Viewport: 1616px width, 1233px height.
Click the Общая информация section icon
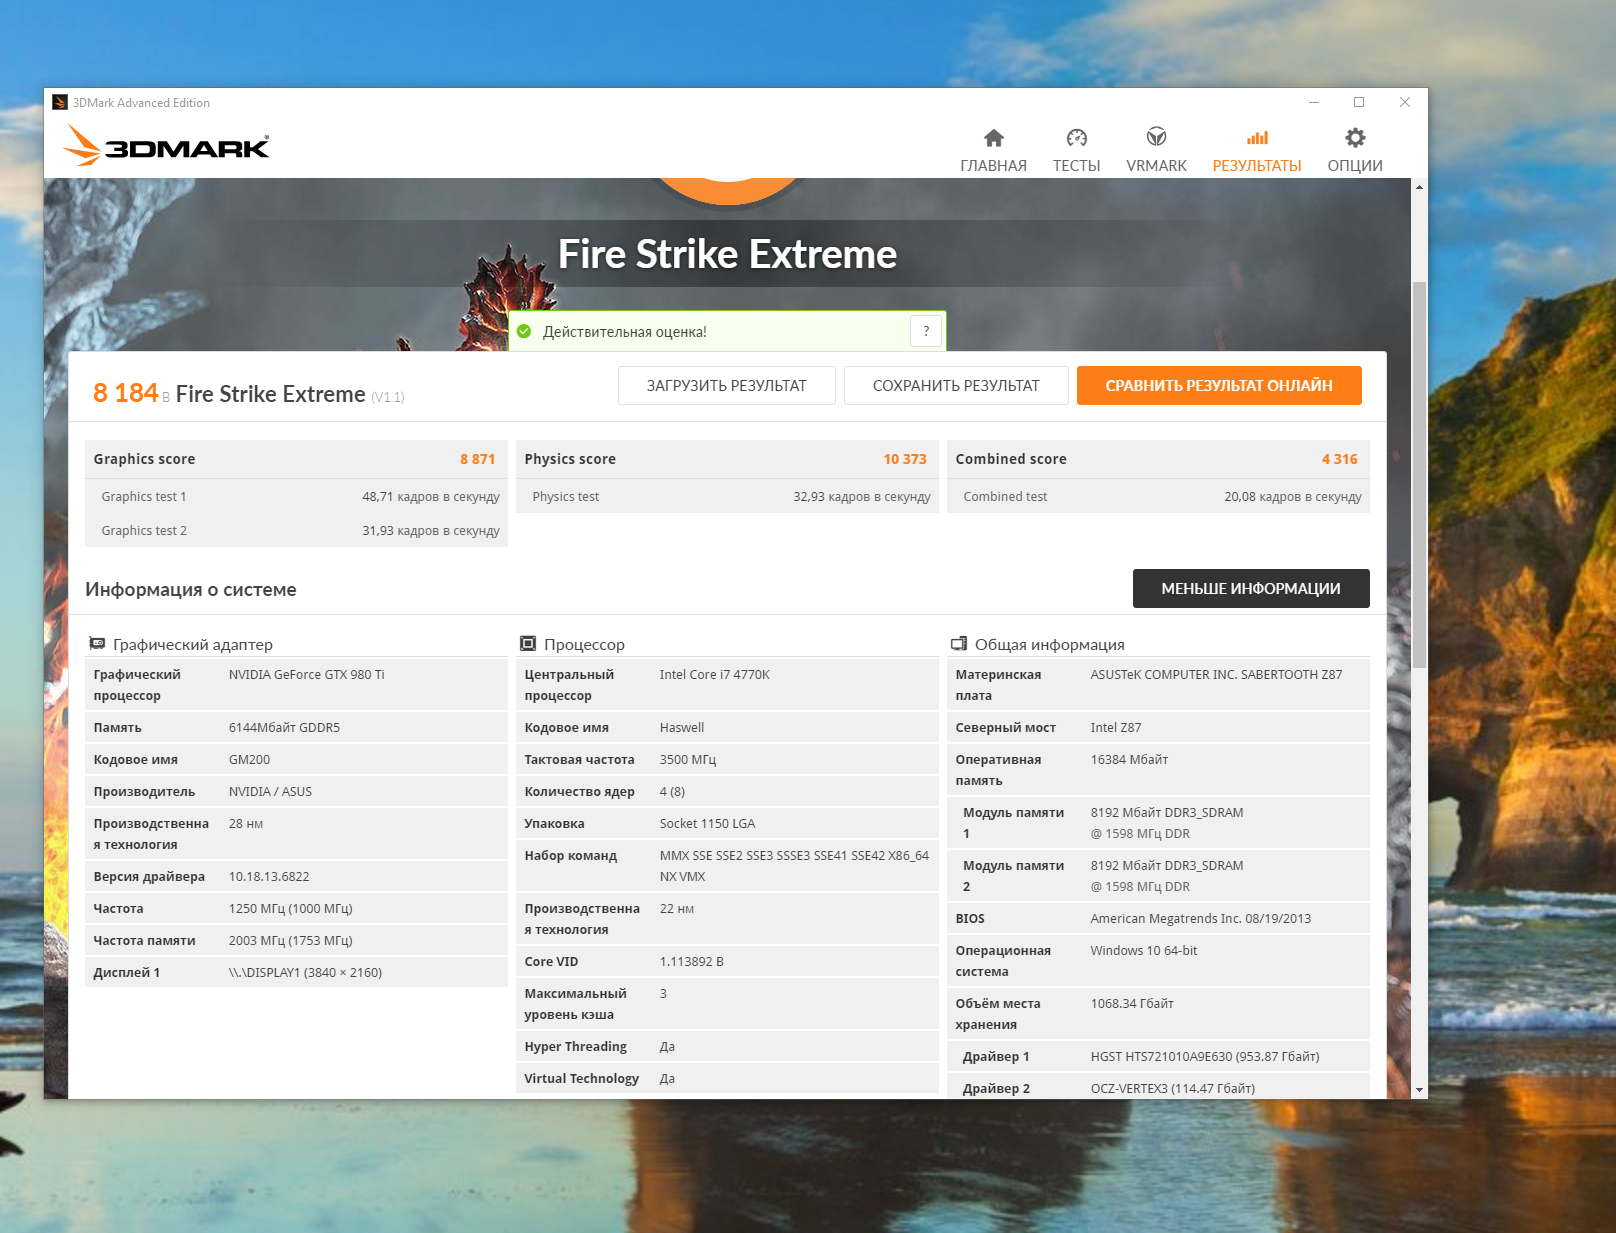point(959,644)
